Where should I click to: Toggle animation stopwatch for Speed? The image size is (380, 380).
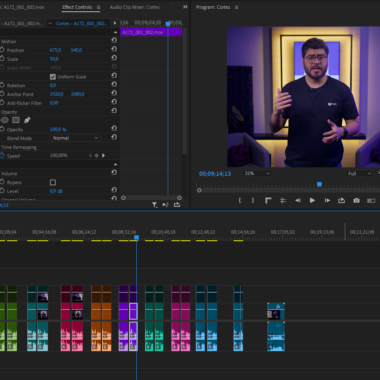(2, 155)
